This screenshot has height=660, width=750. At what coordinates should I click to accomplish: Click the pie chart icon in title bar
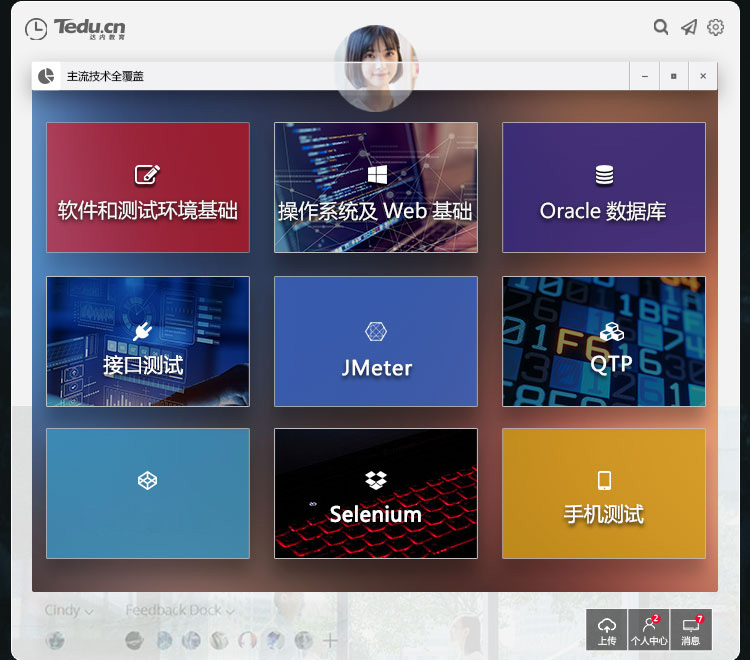click(46, 76)
